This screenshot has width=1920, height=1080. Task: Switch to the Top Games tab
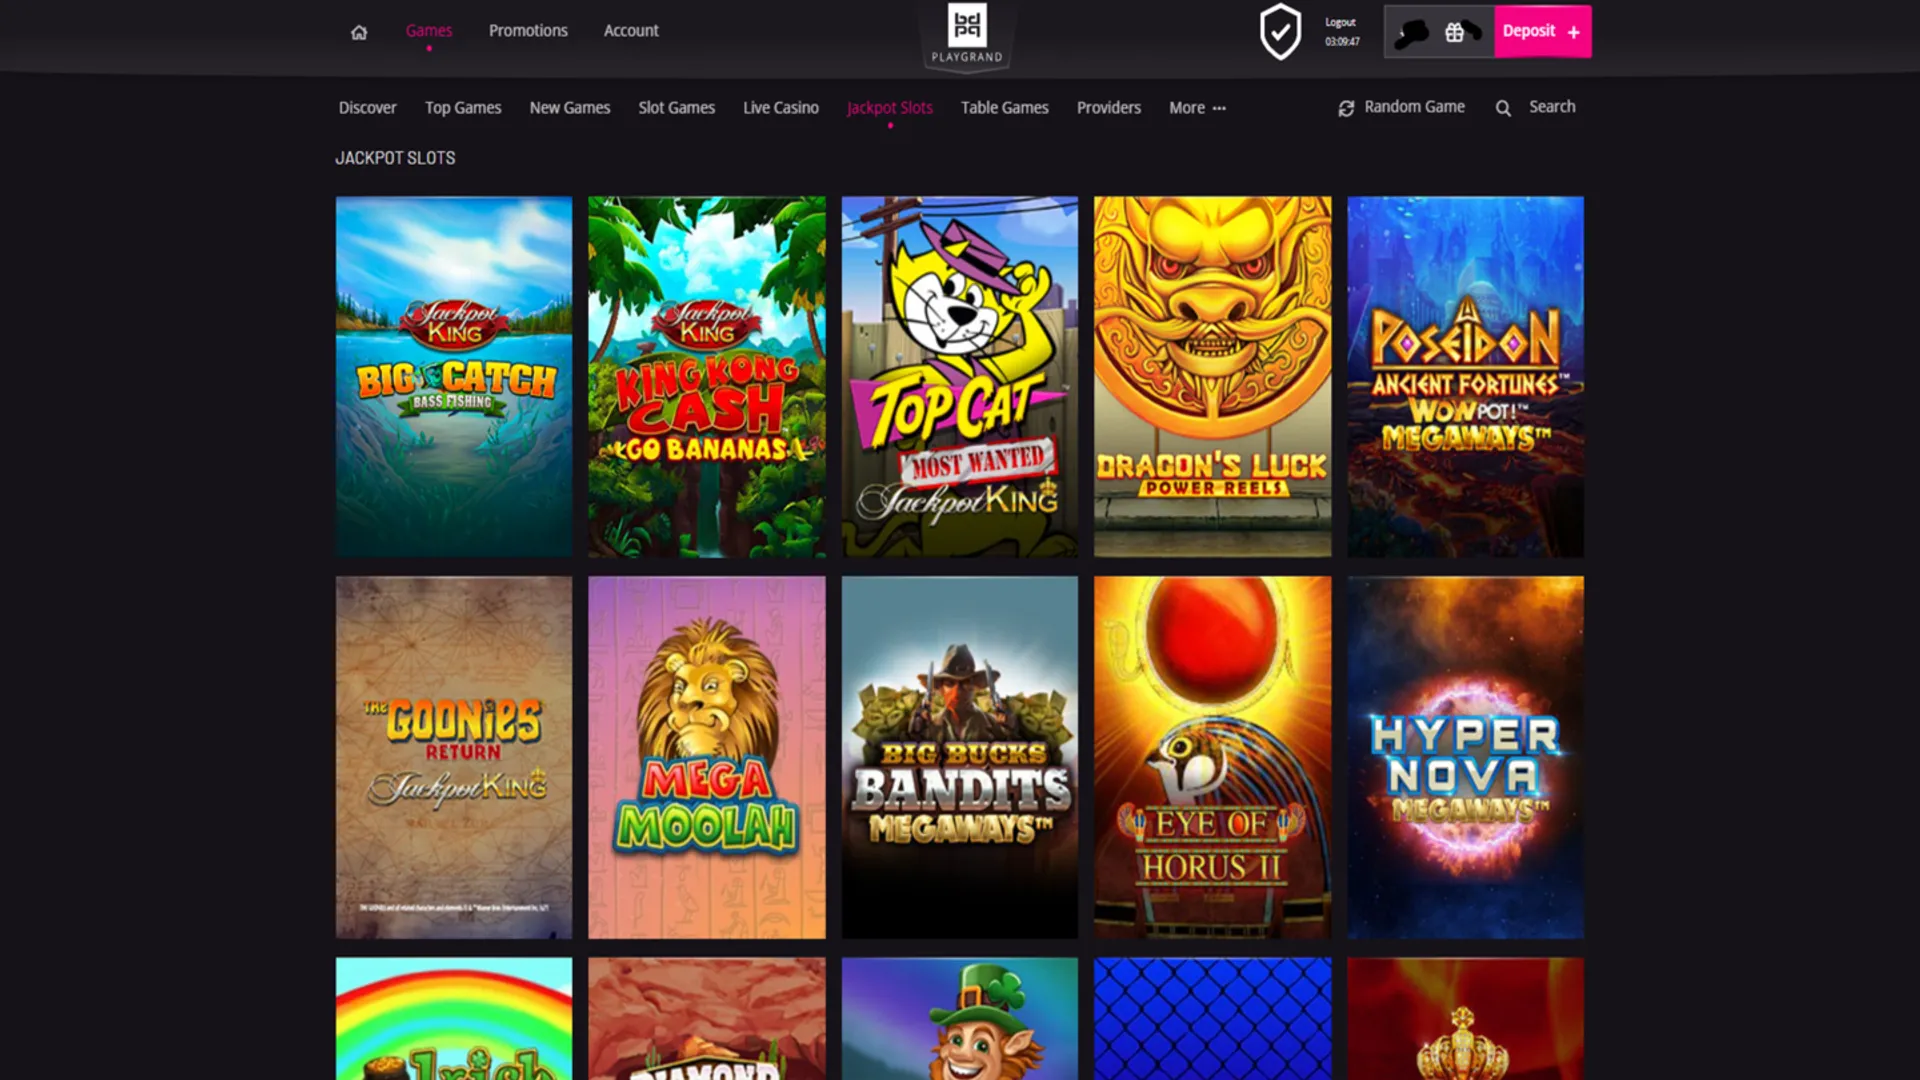463,108
